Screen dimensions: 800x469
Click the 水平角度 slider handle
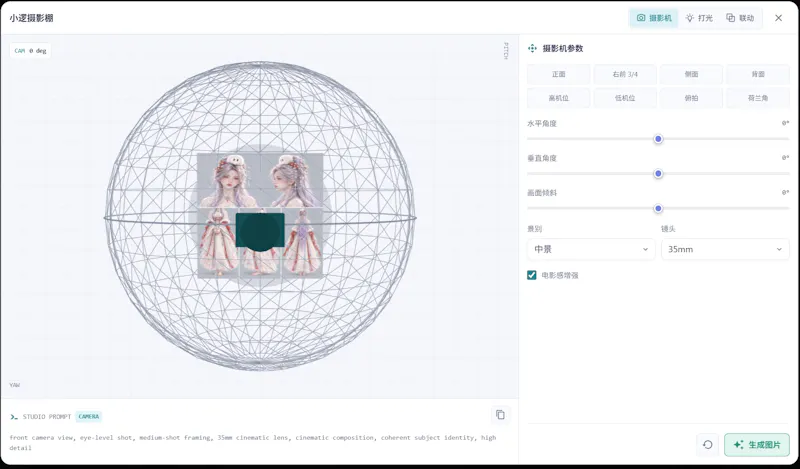[x=658, y=139]
